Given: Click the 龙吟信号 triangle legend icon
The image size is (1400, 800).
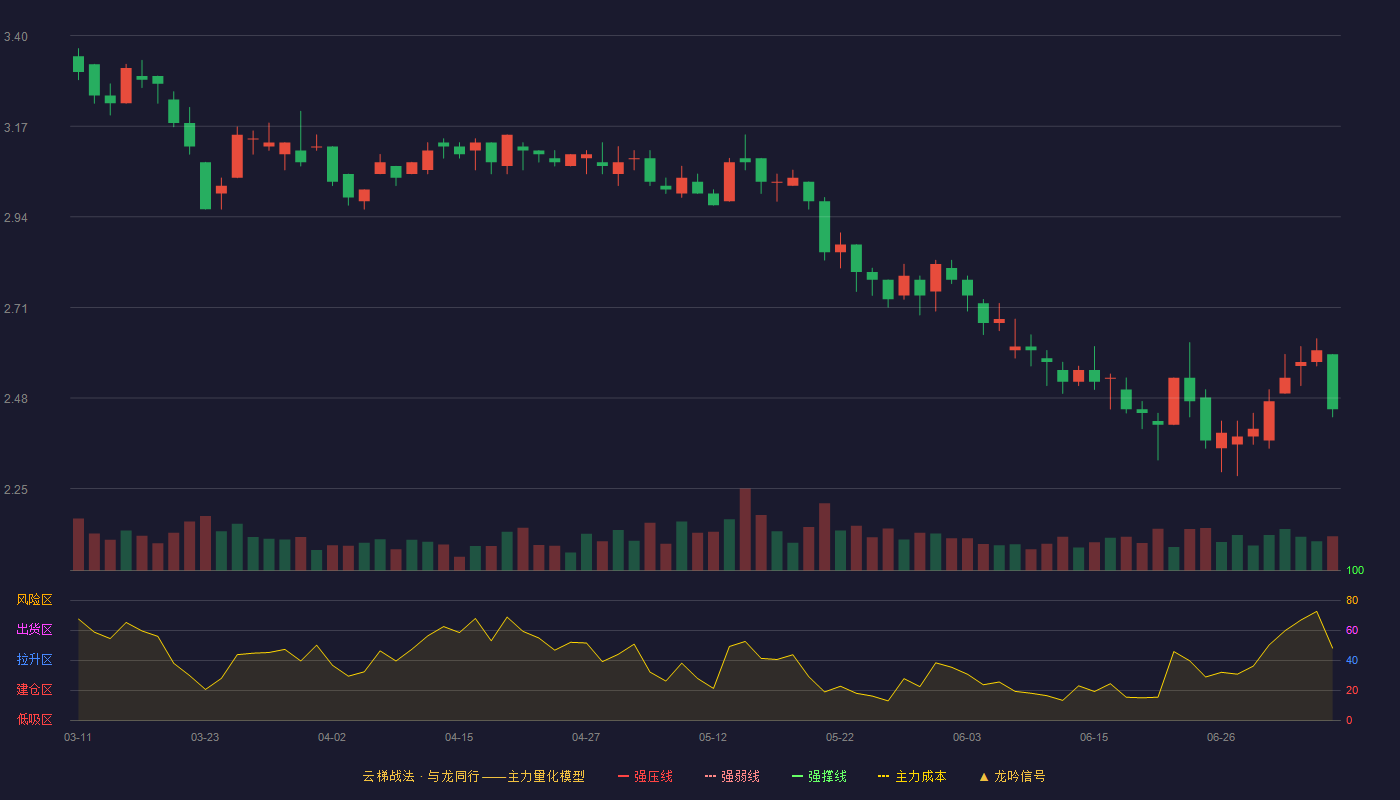Looking at the screenshot, I should coord(984,776).
